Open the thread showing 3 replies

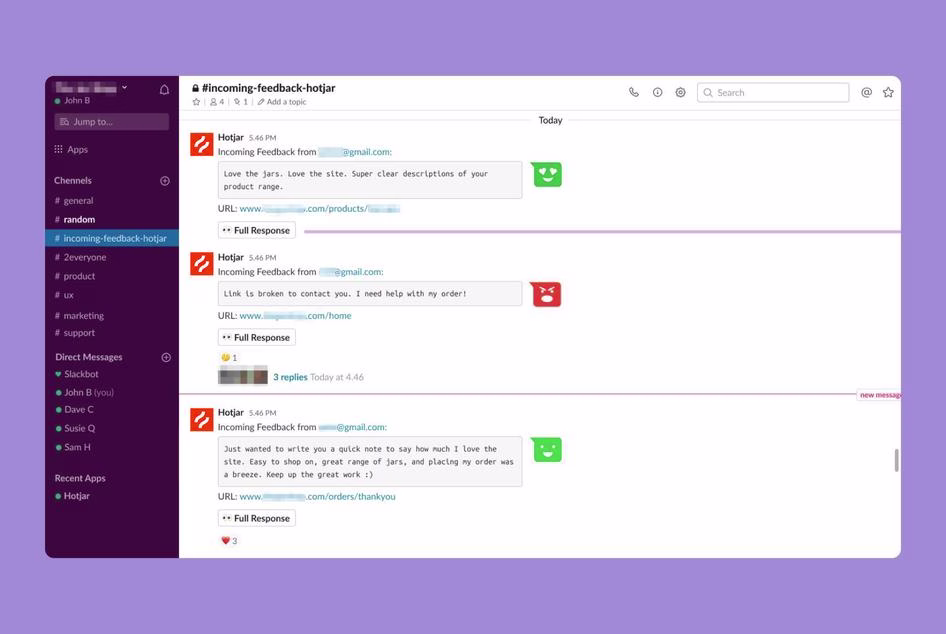point(288,376)
